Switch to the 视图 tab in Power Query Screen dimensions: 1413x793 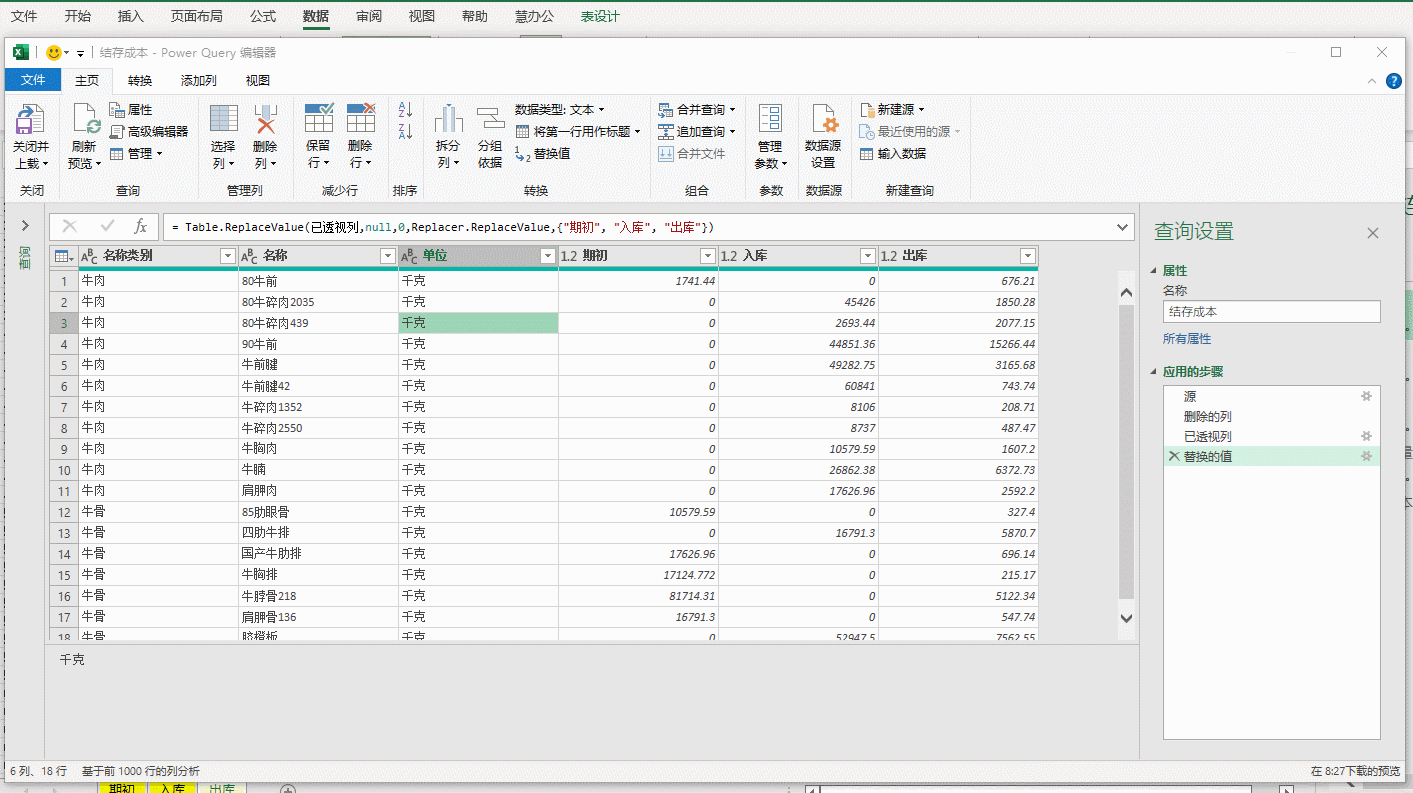(258, 81)
